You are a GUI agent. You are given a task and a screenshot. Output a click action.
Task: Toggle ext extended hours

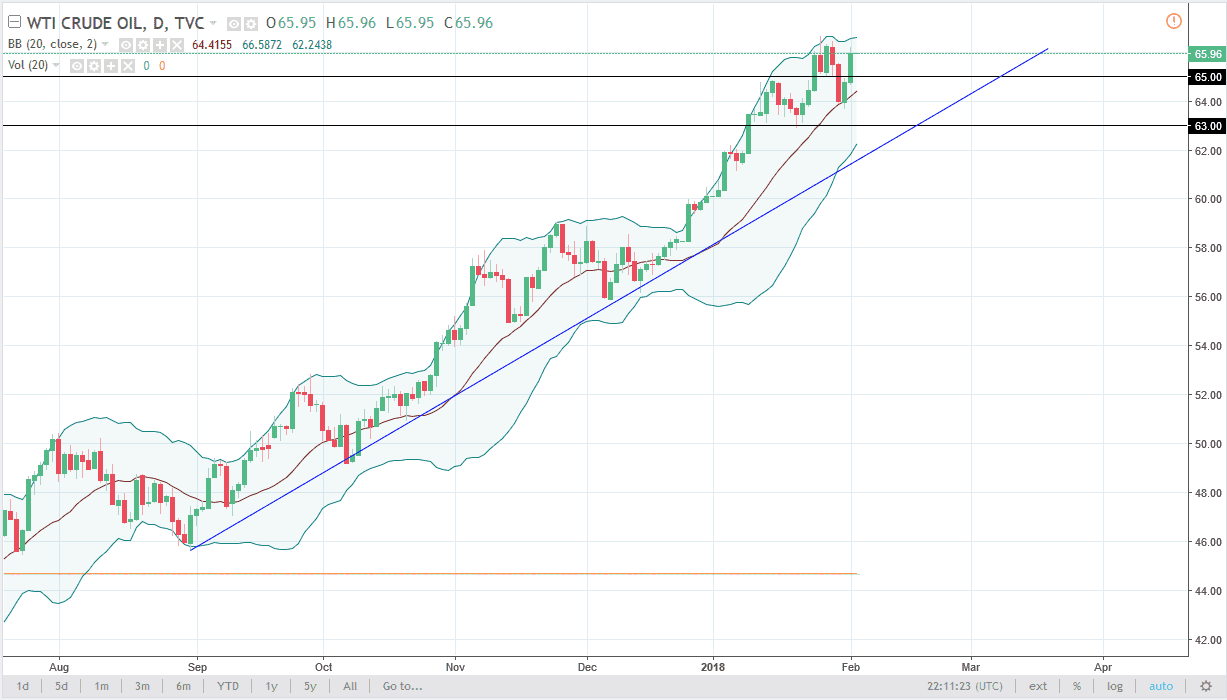tap(1038, 686)
